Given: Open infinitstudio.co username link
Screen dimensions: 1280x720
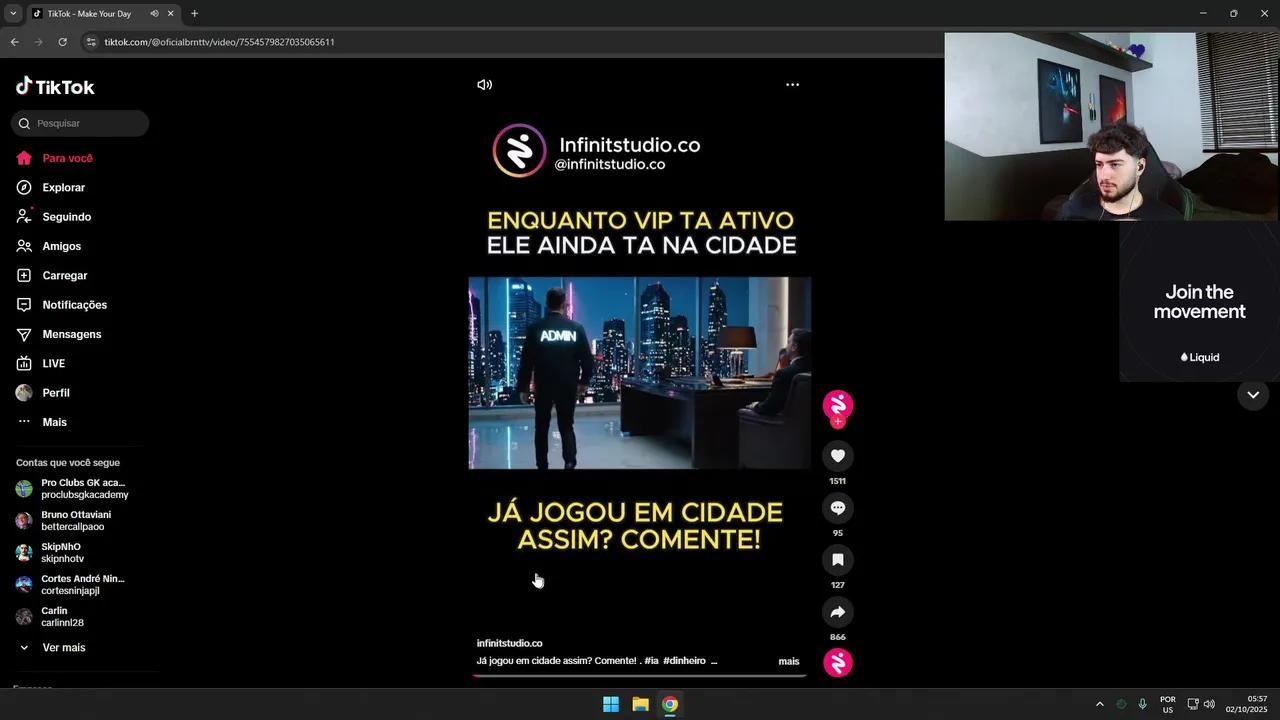Looking at the screenshot, I should [509, 643].
